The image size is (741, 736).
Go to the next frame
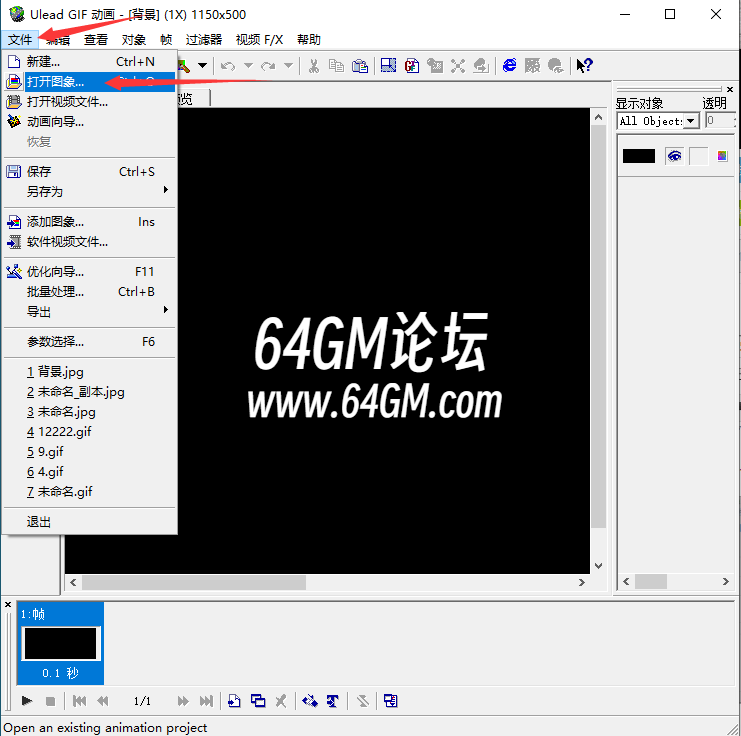tap(183, 701)
